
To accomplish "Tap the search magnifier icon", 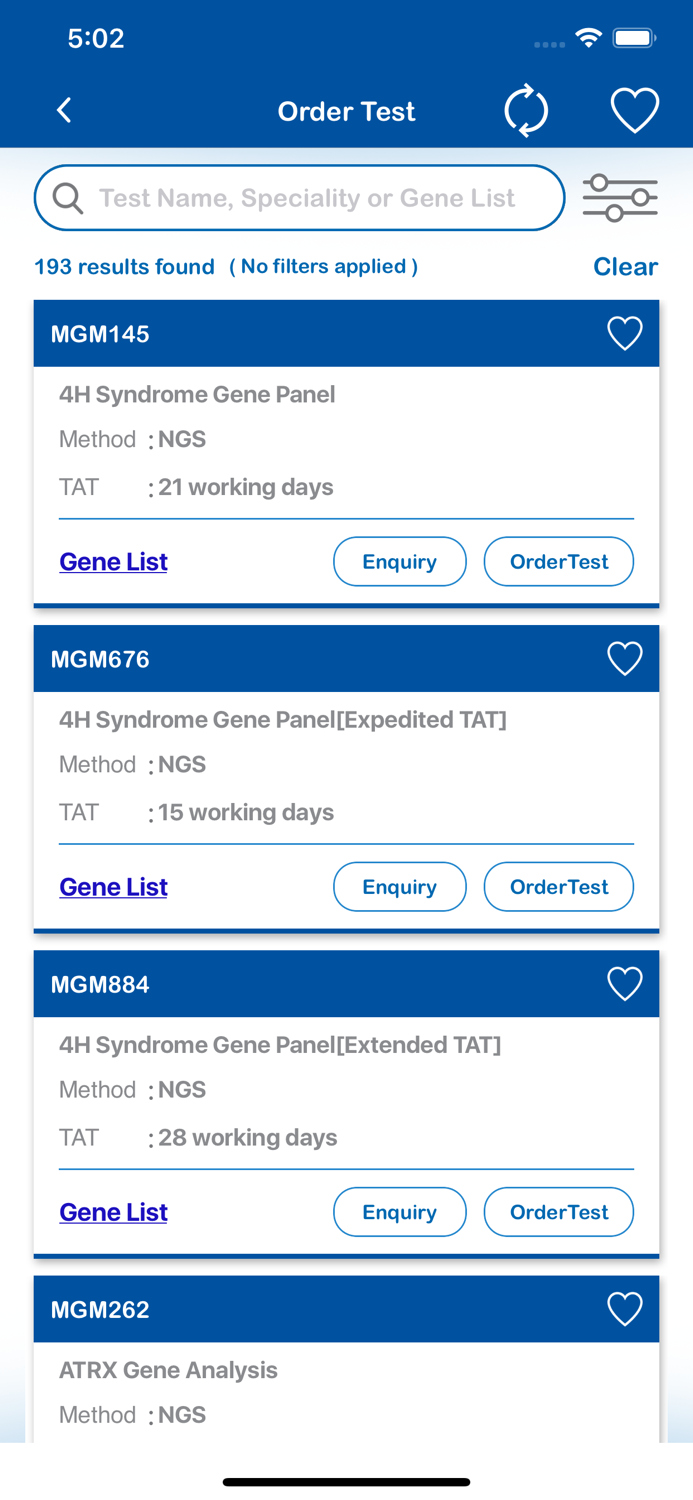I will click(x=68, y=197).
